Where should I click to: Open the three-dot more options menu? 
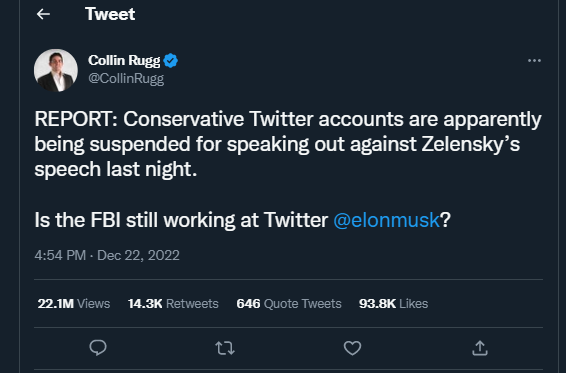[x=534, y=61]
